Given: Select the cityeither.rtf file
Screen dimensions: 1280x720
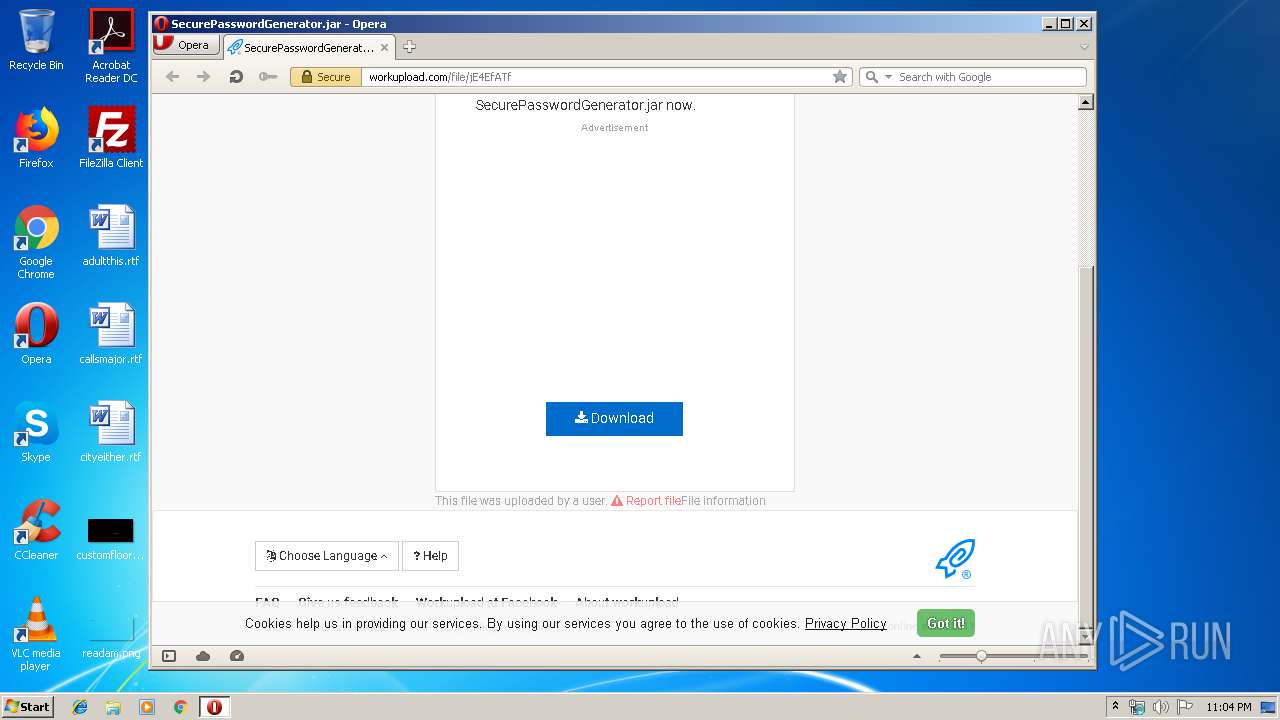Looking at the screenshot, I should pos(111,432).
